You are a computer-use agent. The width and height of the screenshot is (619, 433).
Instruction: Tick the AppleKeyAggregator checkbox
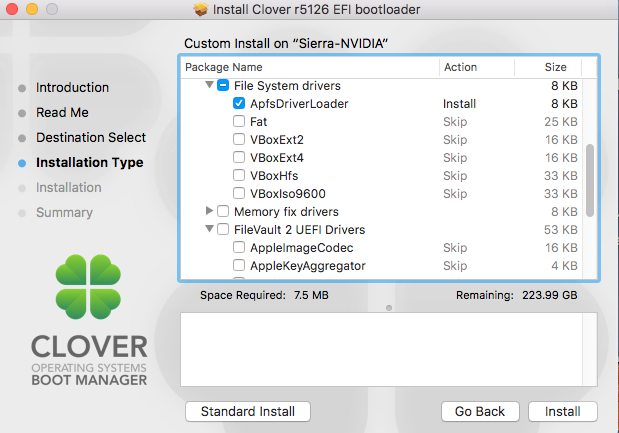239,265
